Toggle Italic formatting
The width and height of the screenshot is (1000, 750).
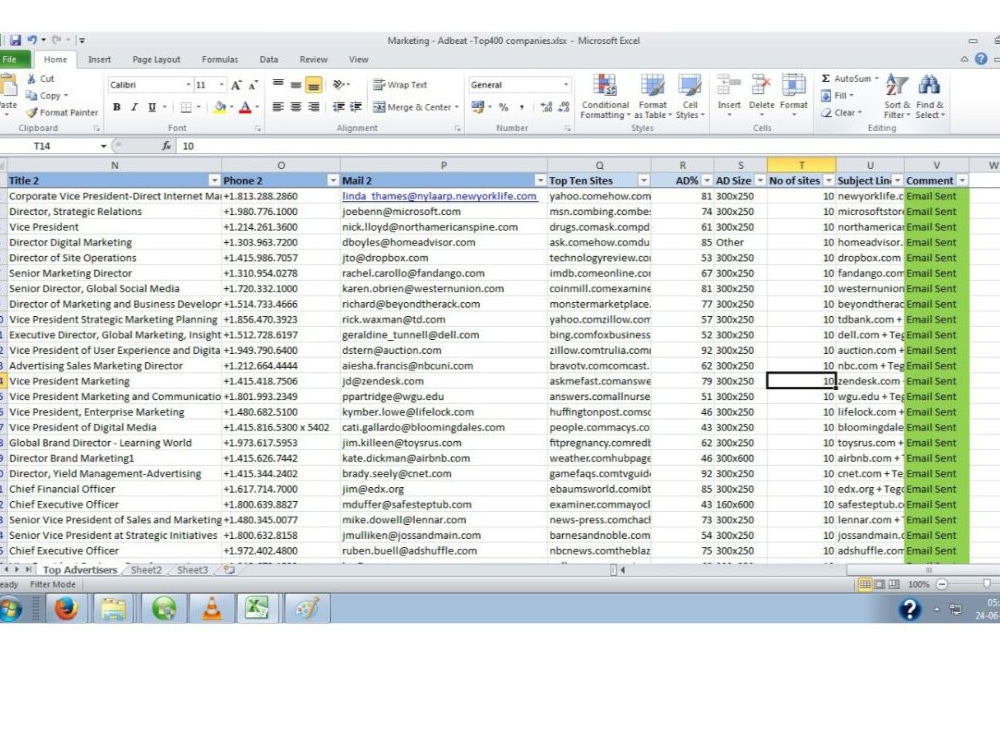[134, 107]
